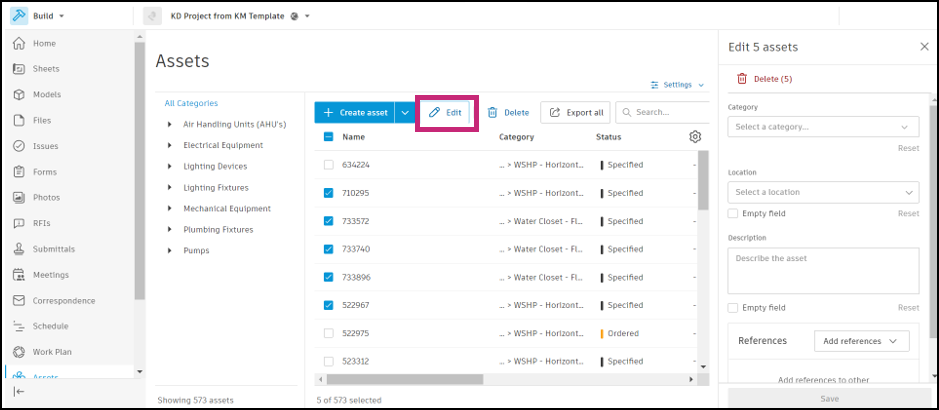Uncheck the box for asset 733572

[328, 221]
